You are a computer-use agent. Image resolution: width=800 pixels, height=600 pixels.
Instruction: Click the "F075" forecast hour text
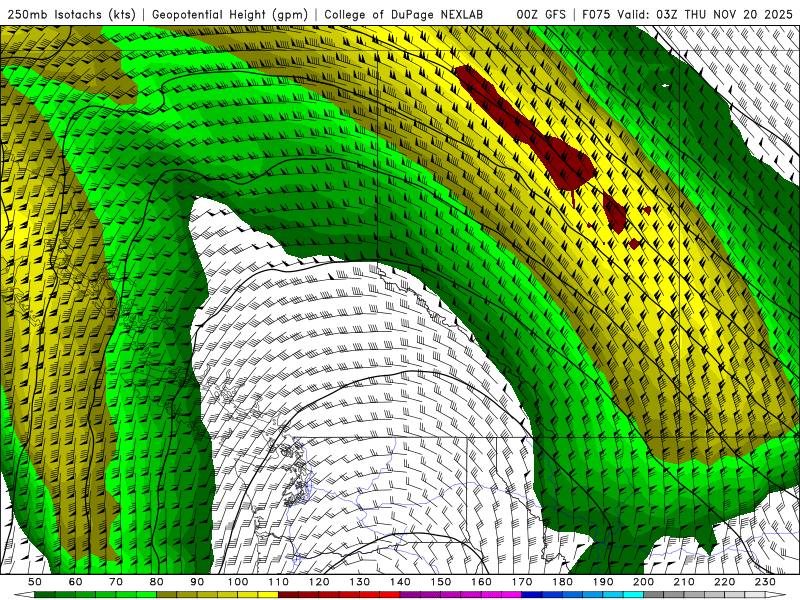coord(597,14)
